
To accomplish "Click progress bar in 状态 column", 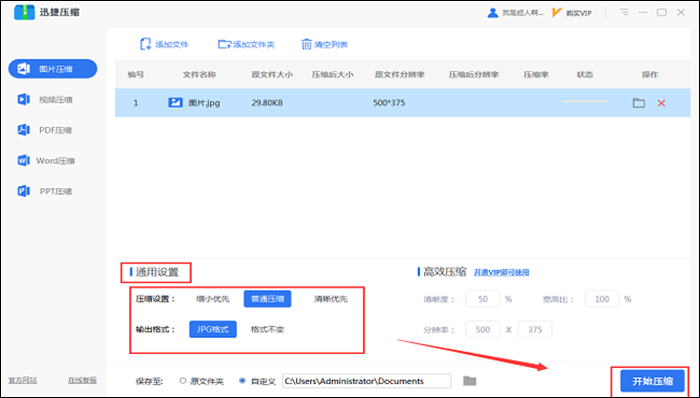I will click(585, 102).
